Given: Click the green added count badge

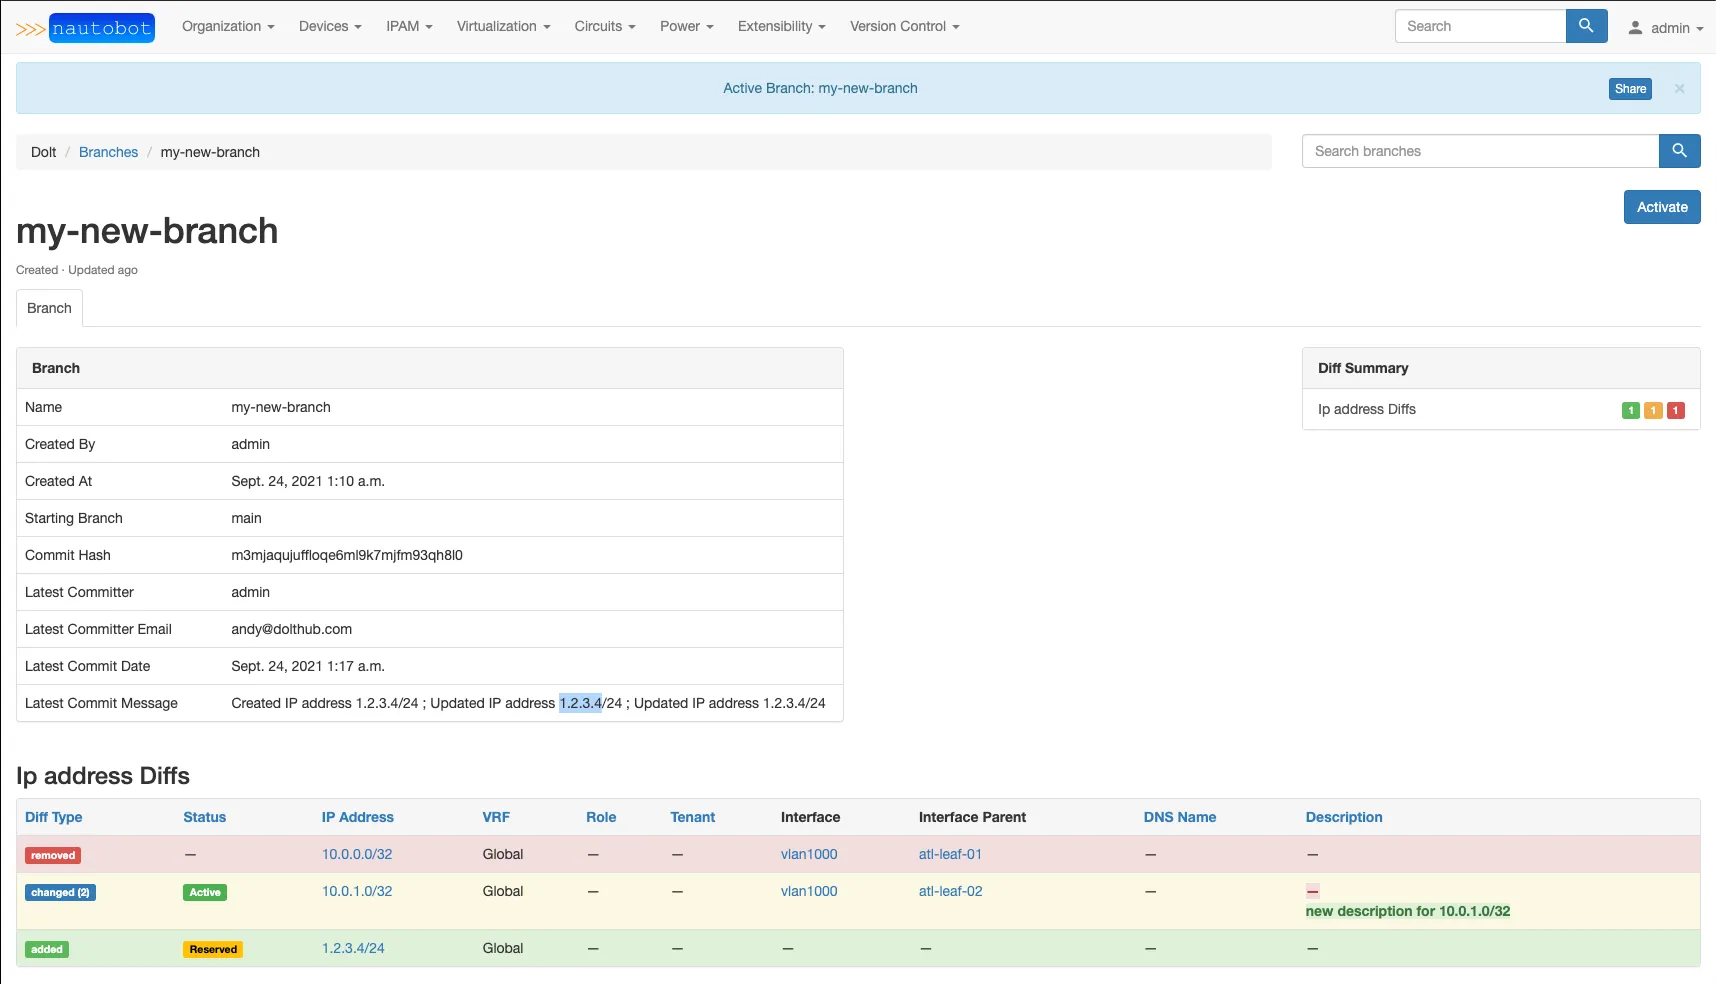Looking at the screenshot, I should (1630, 410).
